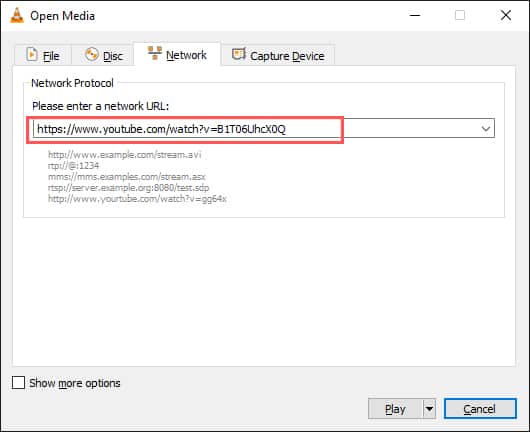
Task: Open the Disc tab label
Action: pyautogui.click(x=113, y=56)
